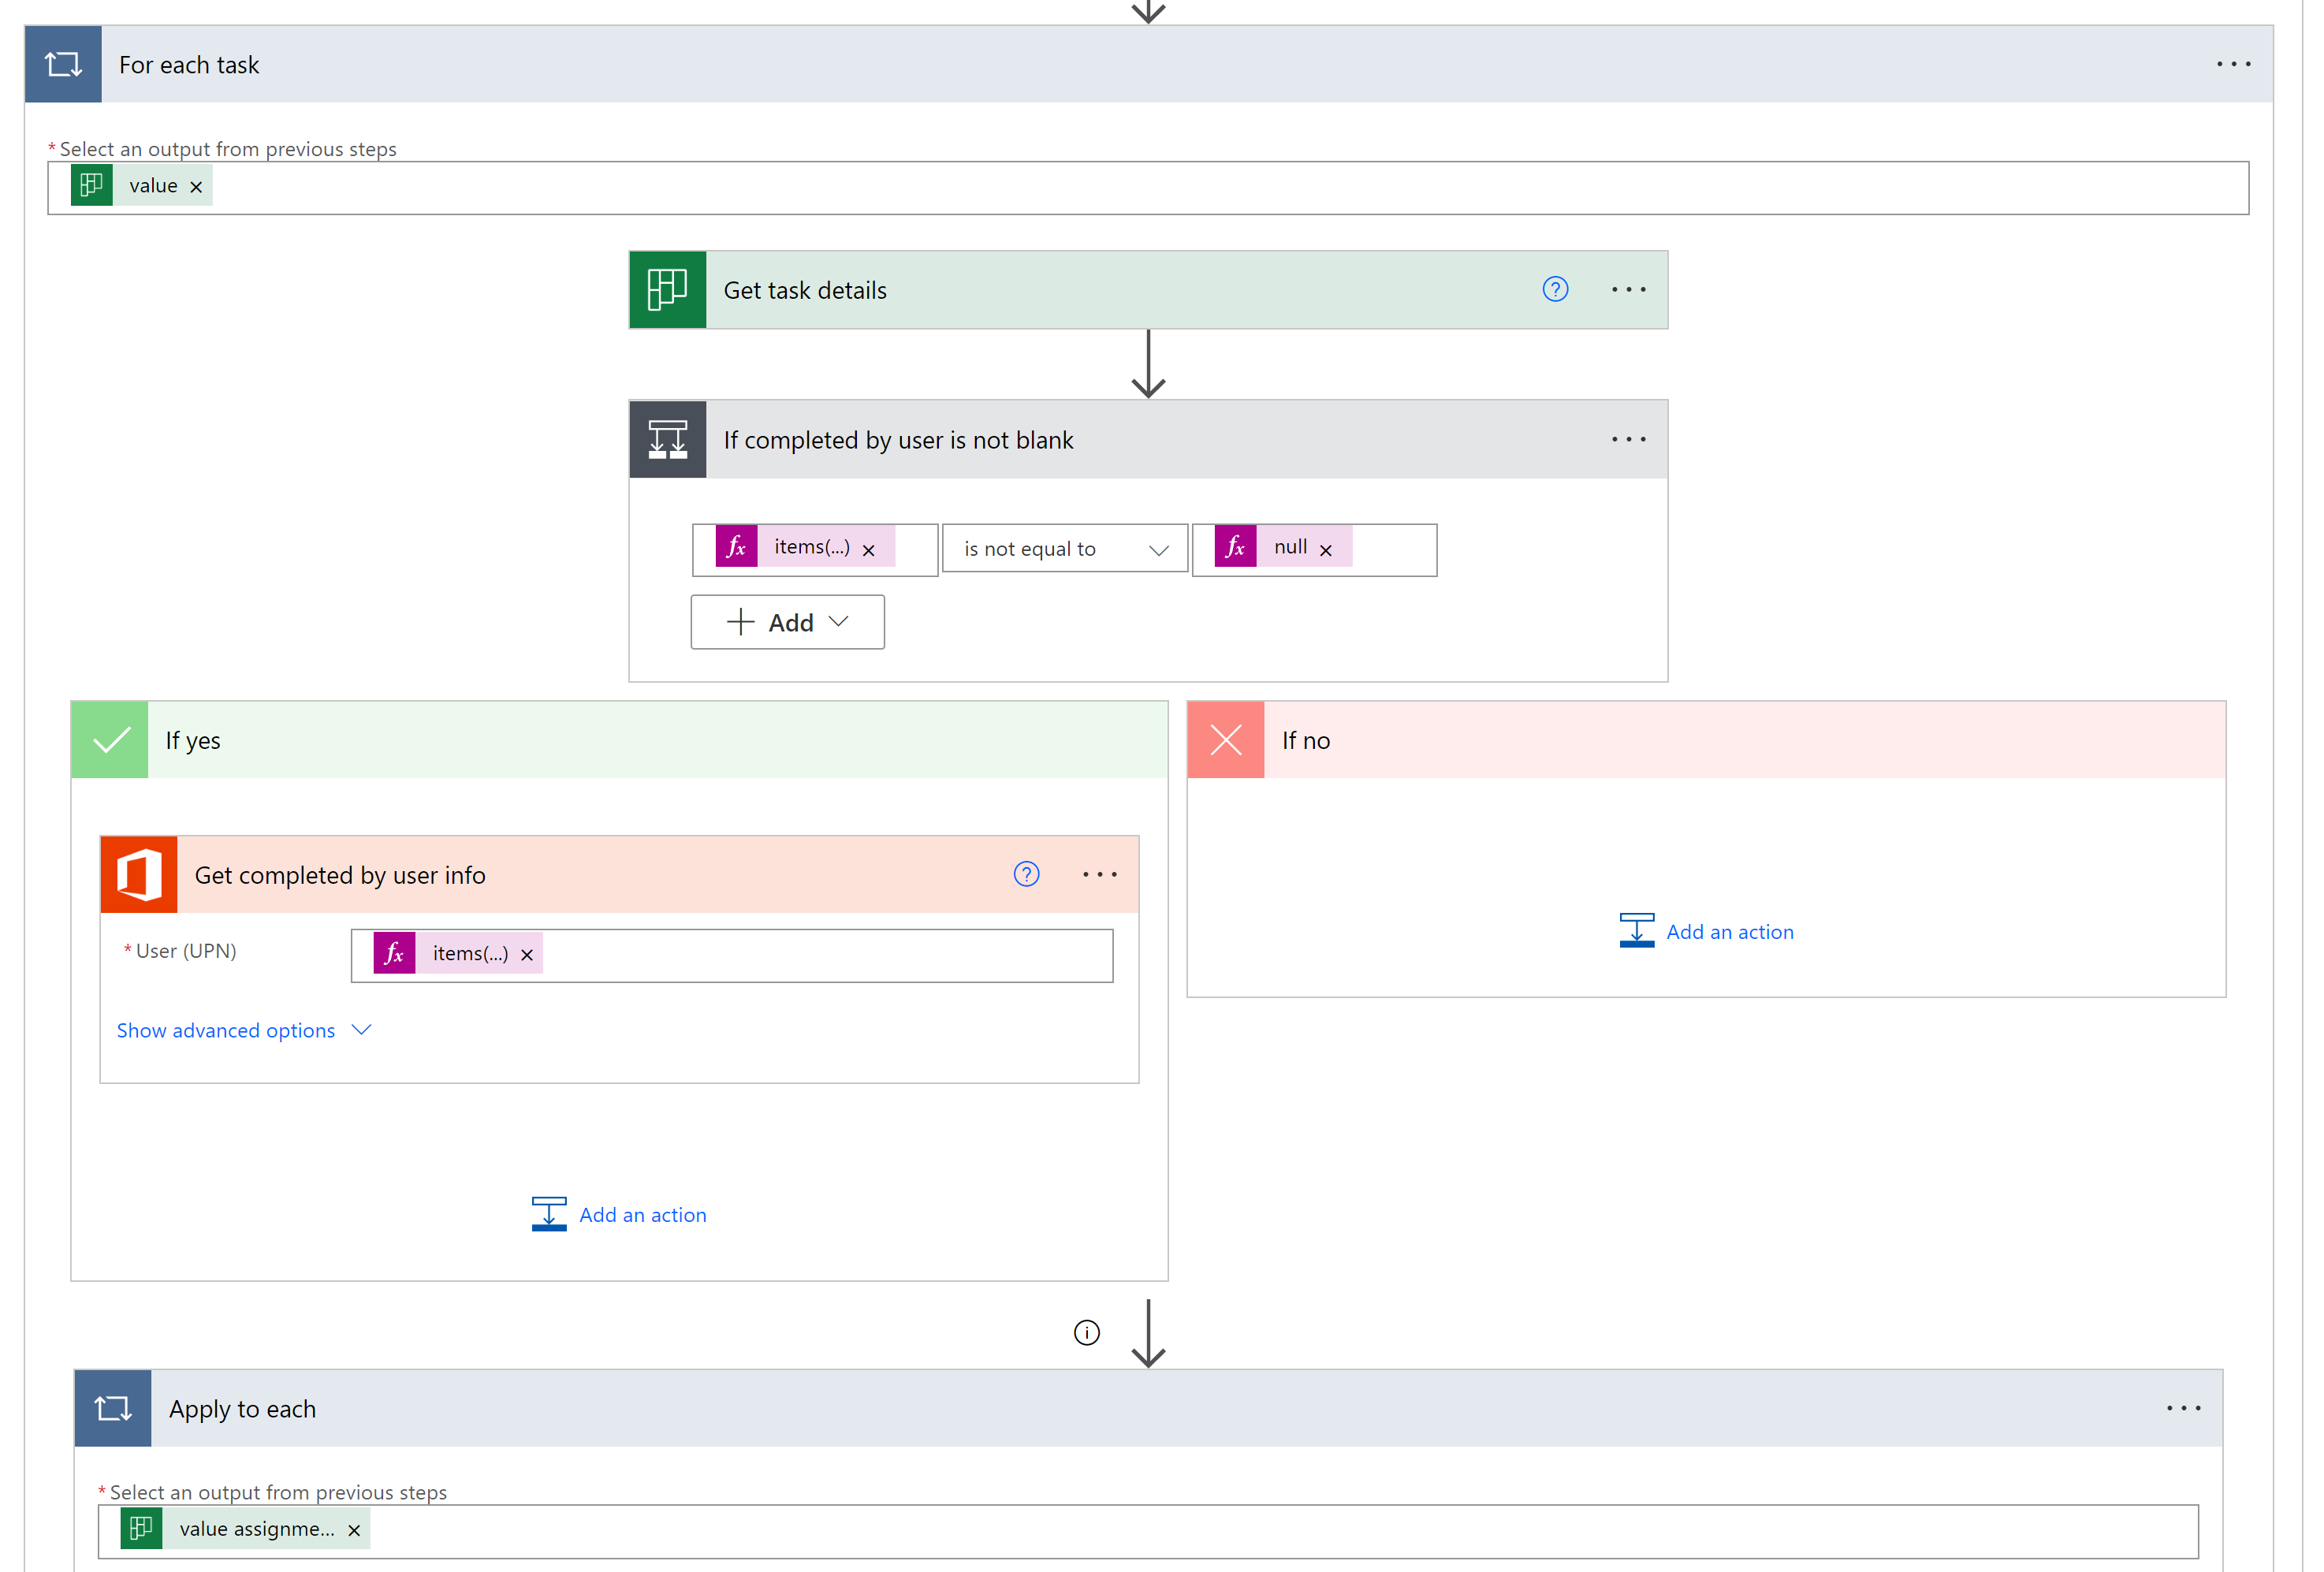The height and width of the screenshot is (1572, 2324).
Task: Click the Add an action icon in If no branch
Action: [x=1635, y=929]
